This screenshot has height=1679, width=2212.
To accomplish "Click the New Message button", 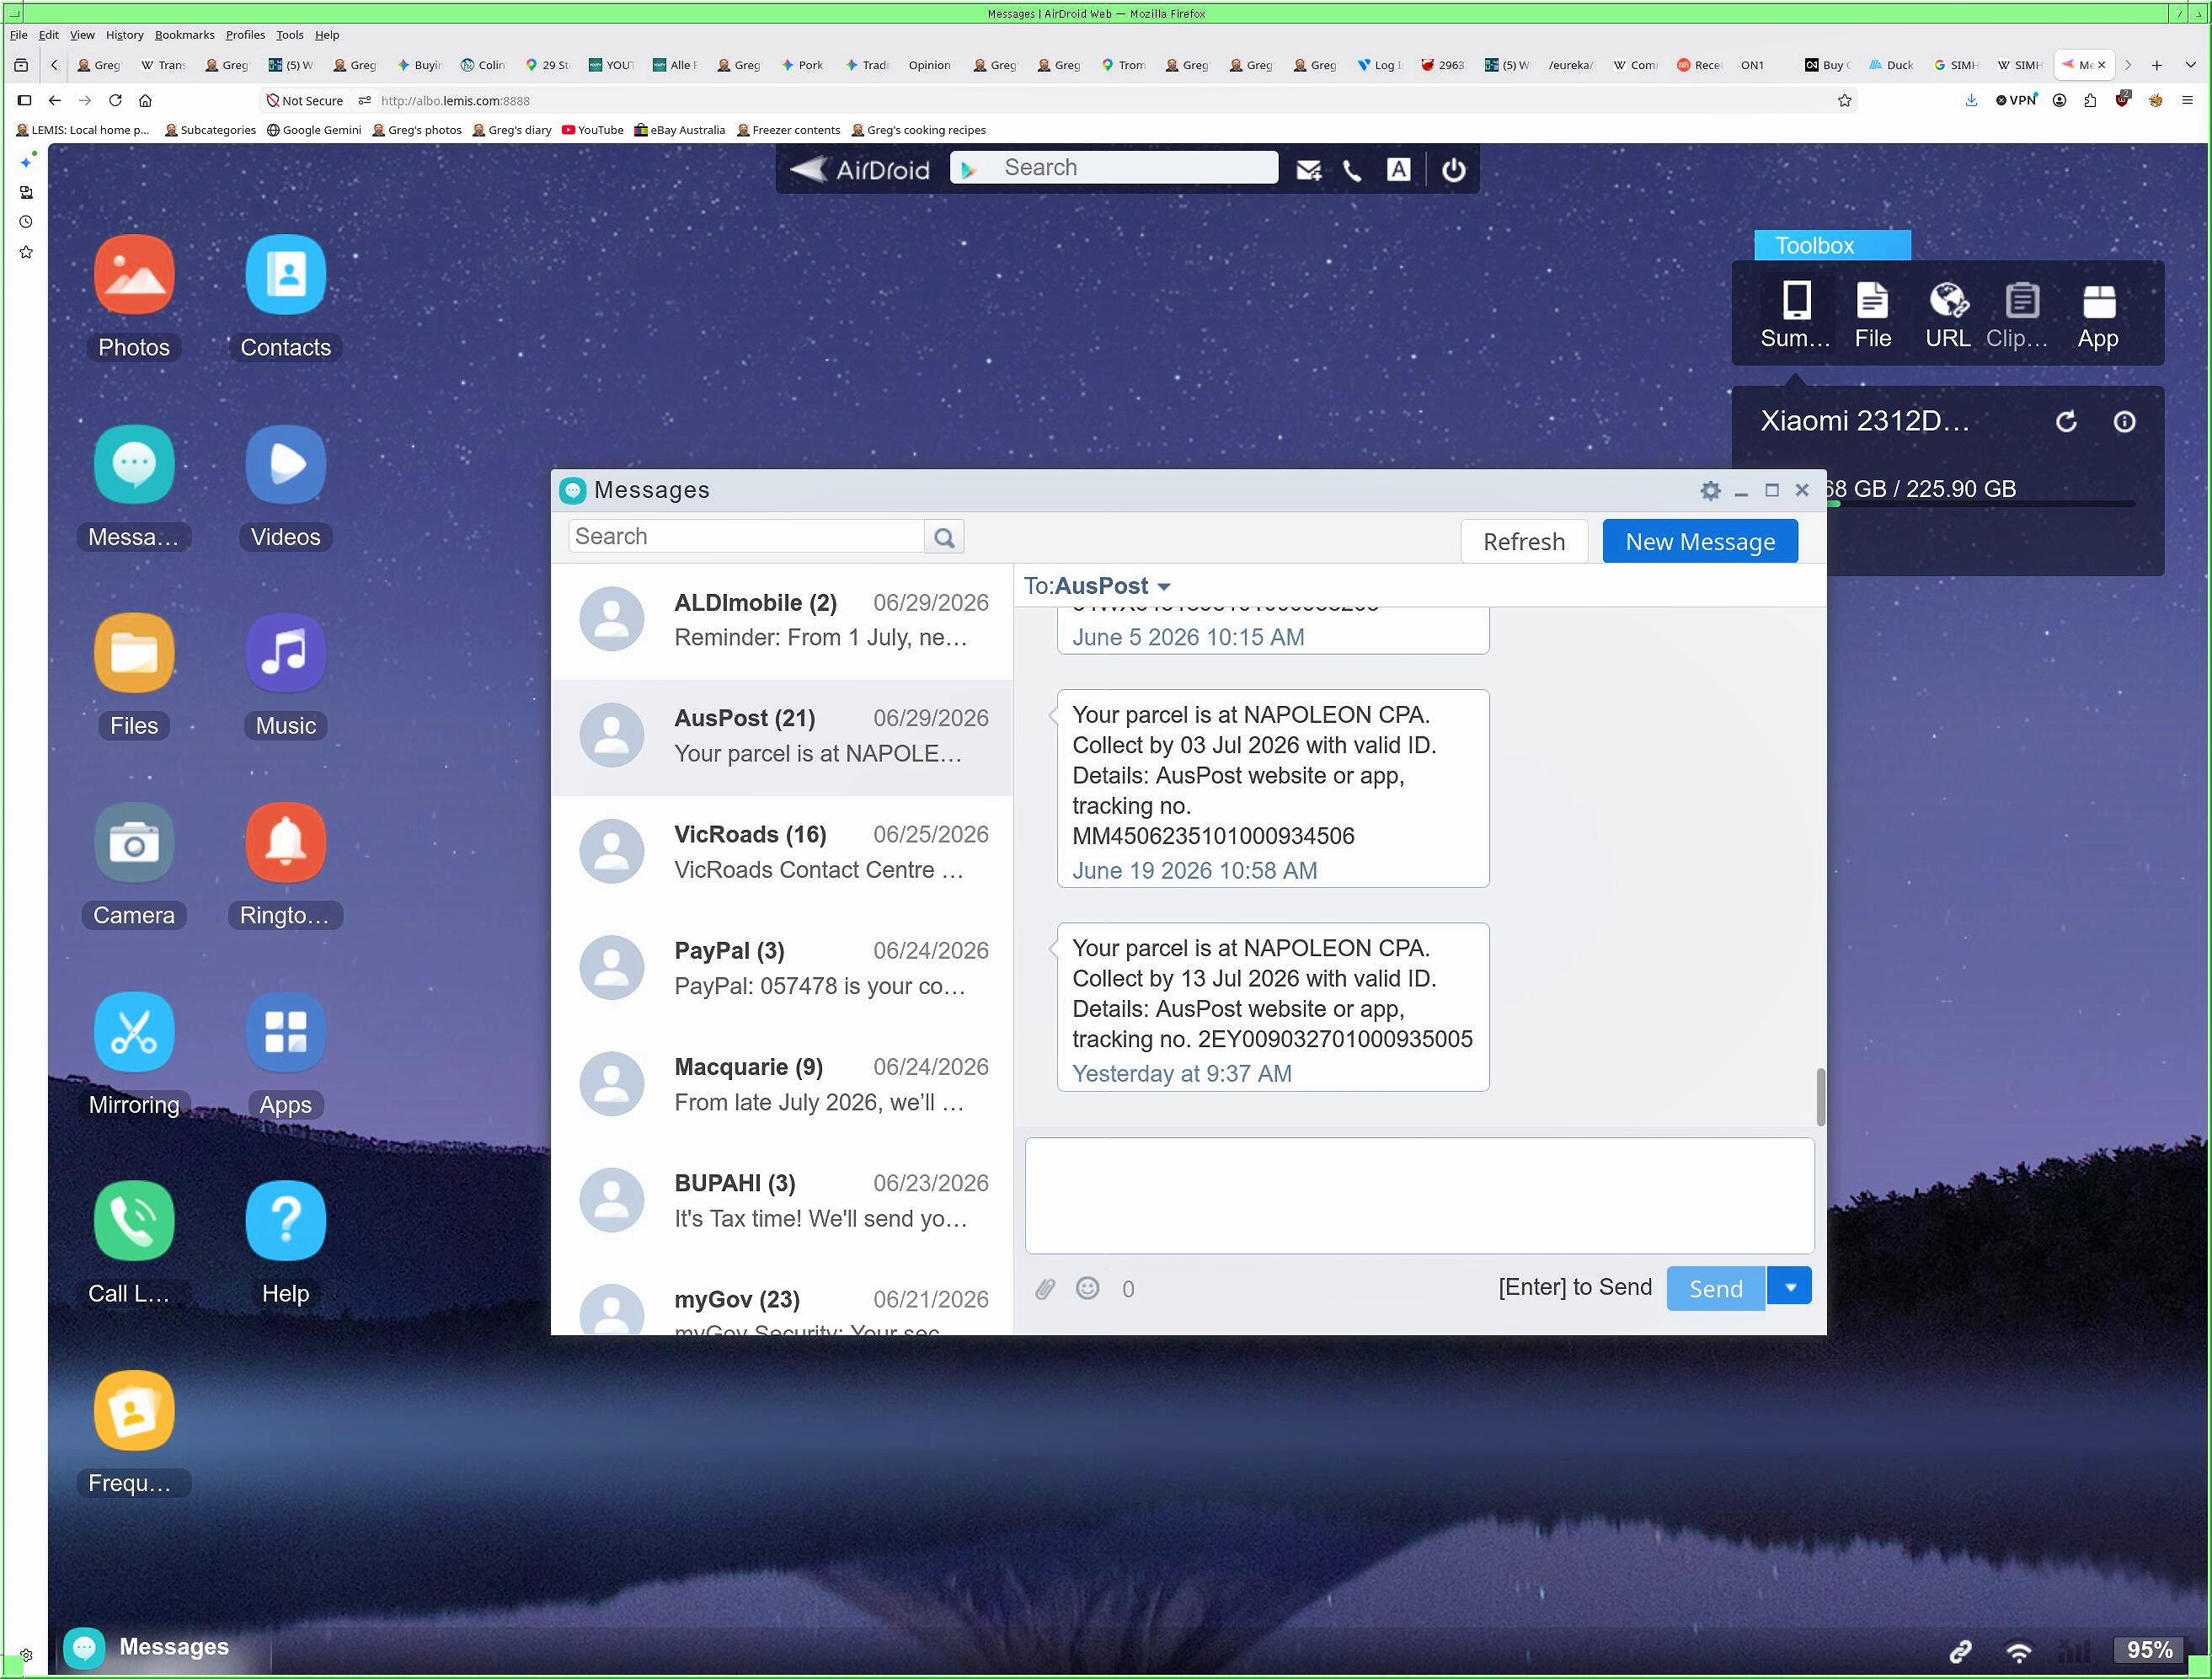I will pos(1699,542).
